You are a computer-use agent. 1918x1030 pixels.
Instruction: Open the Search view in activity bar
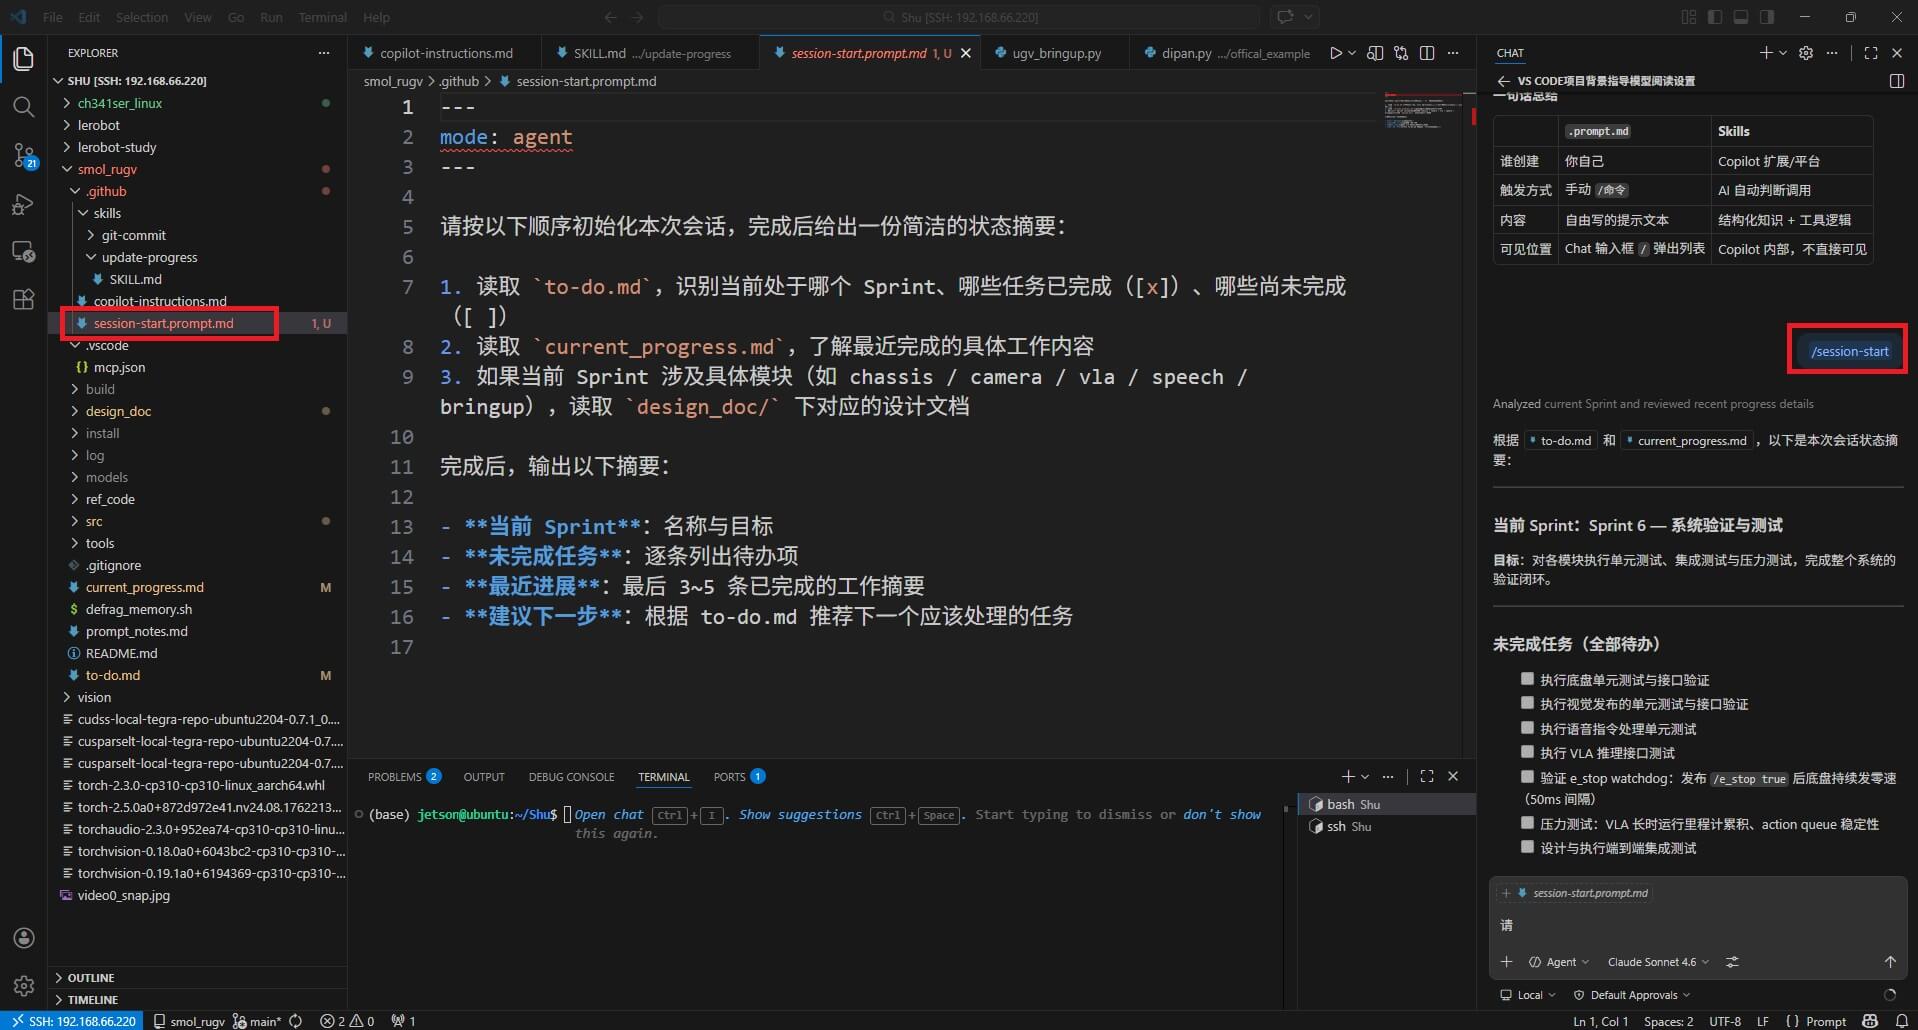tap(23, 106)
